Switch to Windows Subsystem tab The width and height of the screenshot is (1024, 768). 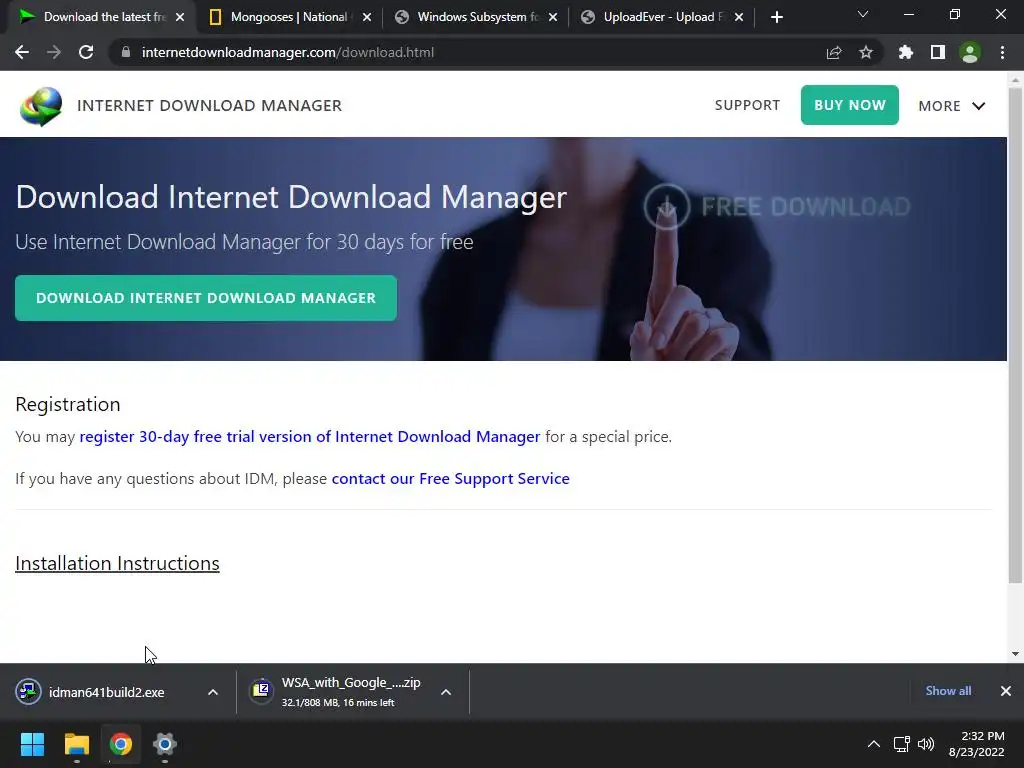pos(475,17)
